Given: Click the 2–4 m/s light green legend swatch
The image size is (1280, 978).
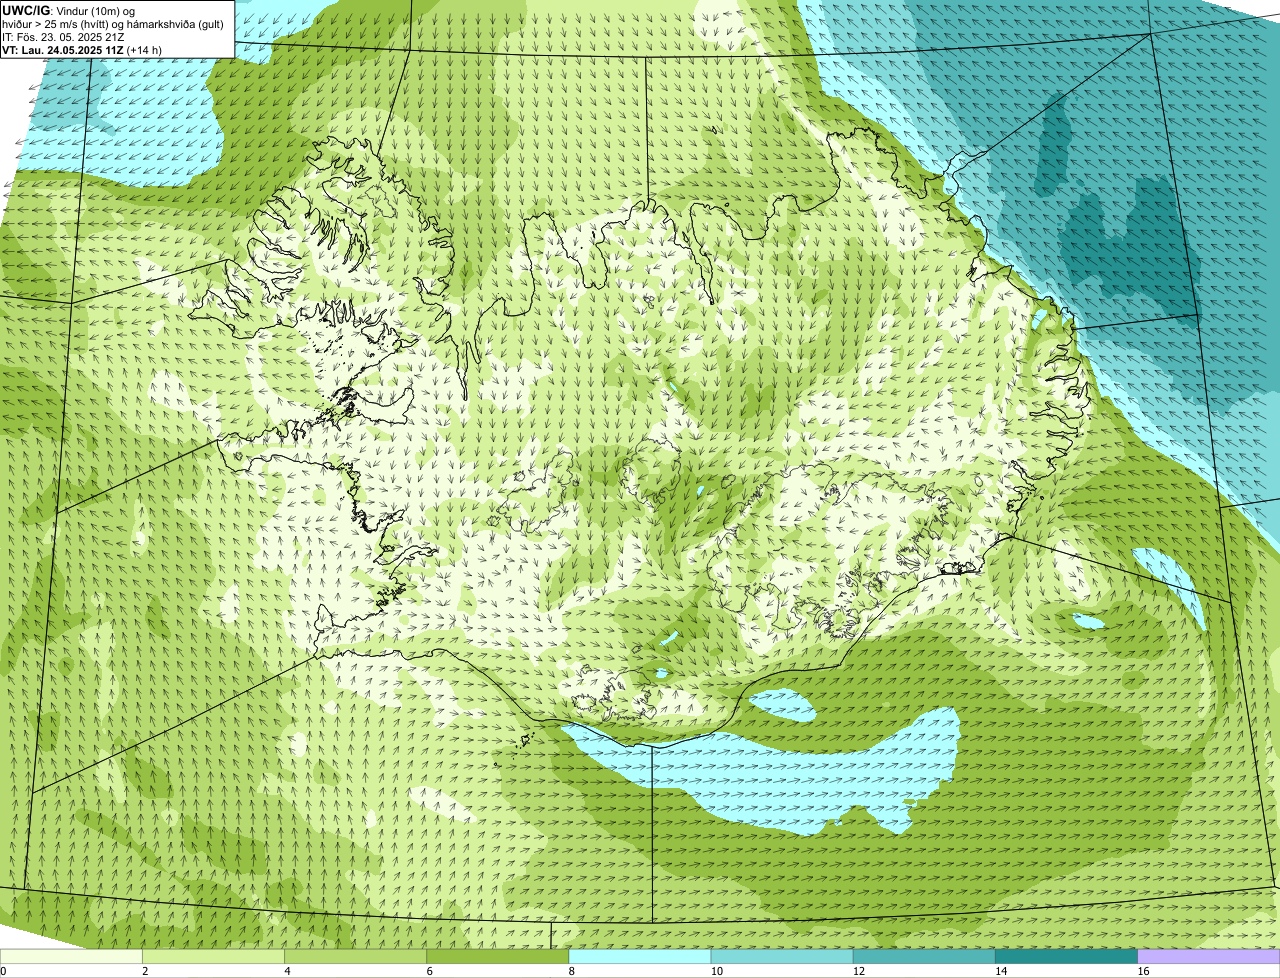Looking at the screenshot, I should [x=214, y=957].
